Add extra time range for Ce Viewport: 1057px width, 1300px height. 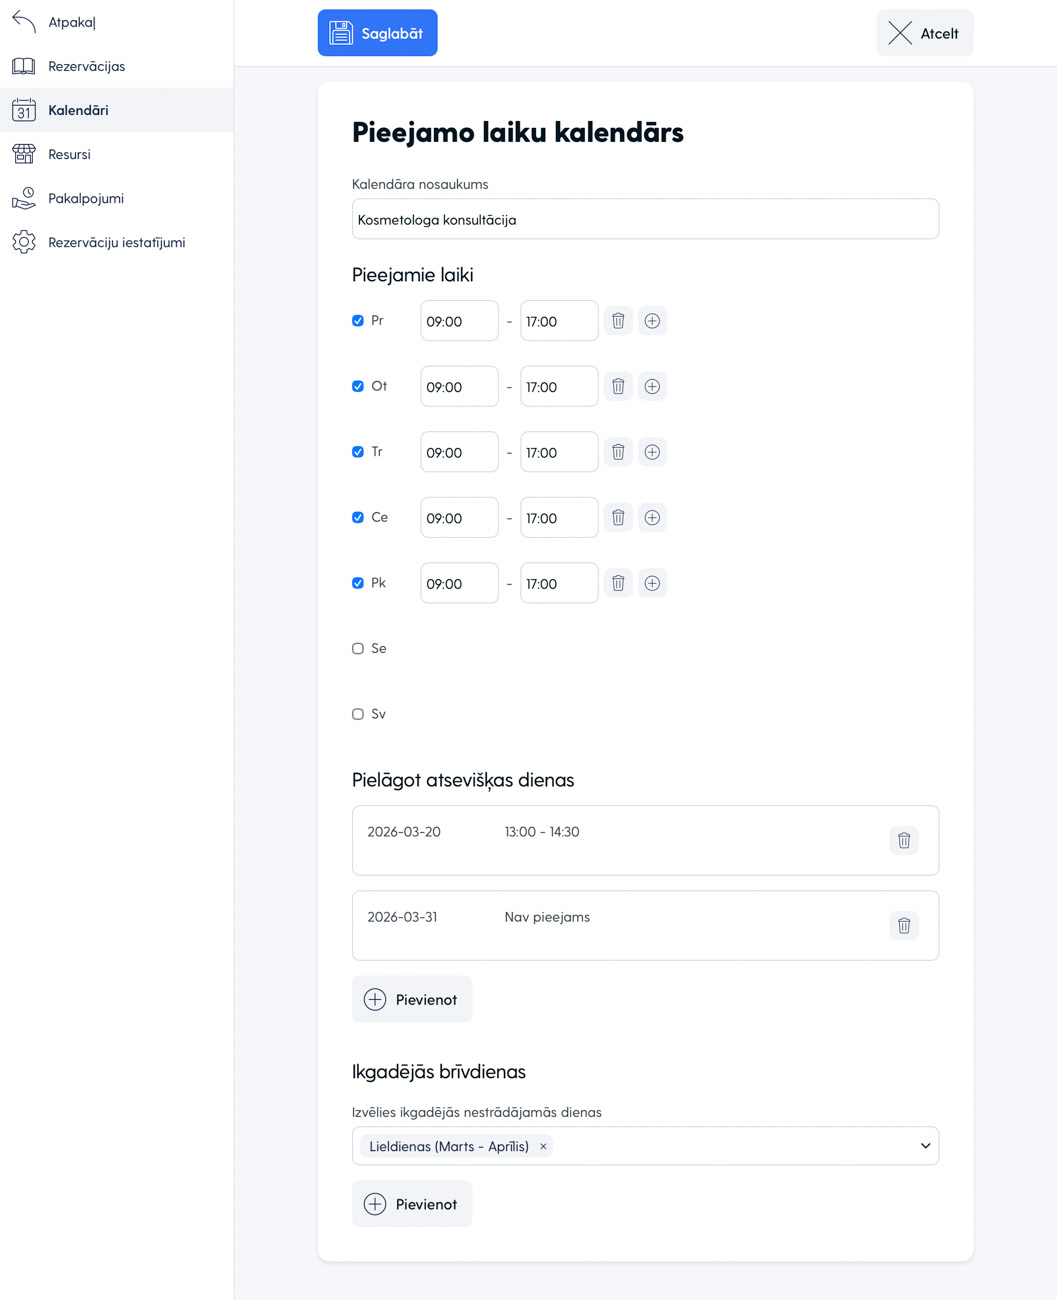tap(652, 518)
